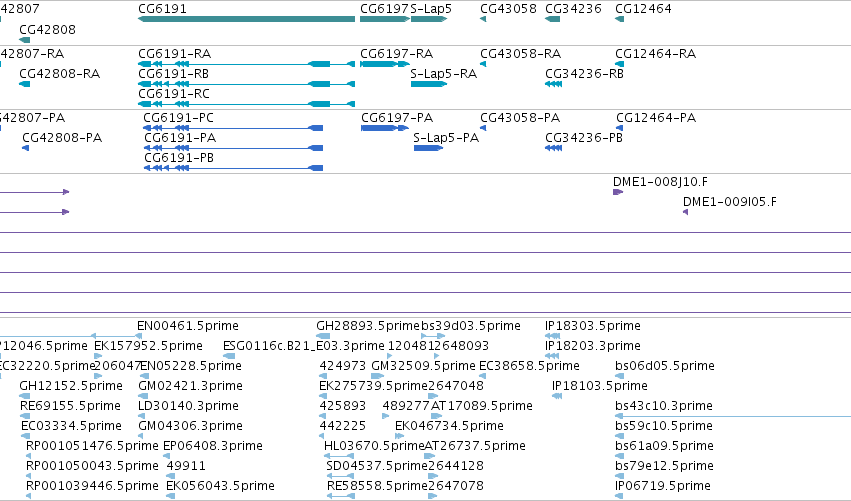Select EST IP18303.5prime
Viewport: 851px width, 501px height.
[x=593, y=326]
